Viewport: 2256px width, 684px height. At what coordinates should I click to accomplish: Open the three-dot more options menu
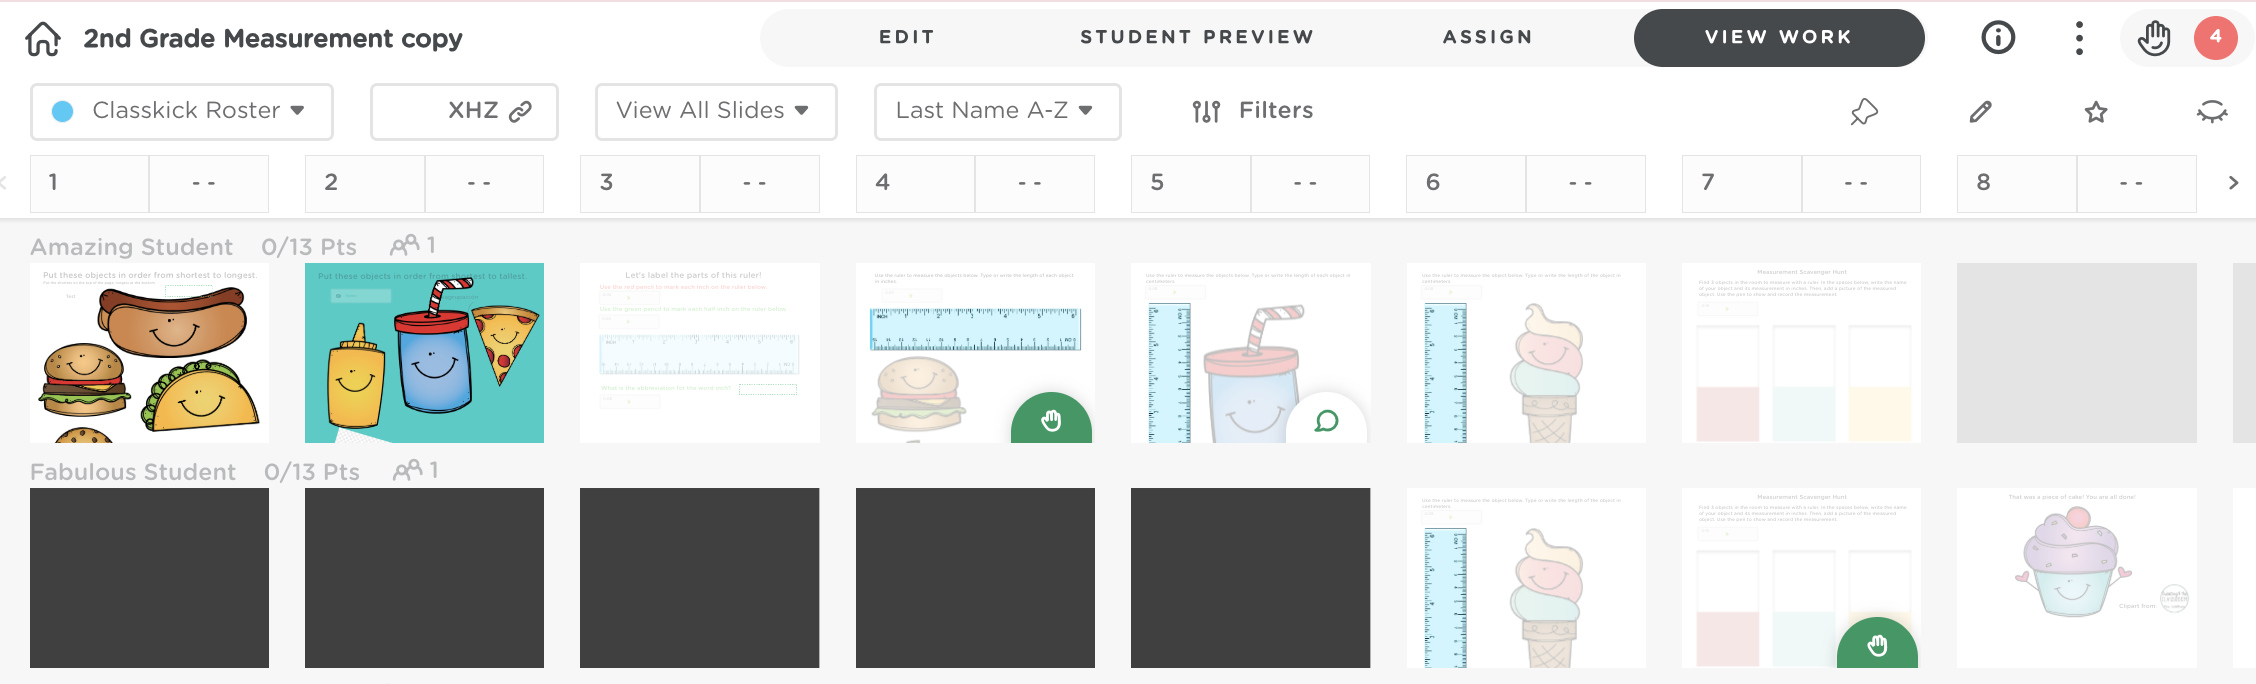click(x=2079, y=38)
